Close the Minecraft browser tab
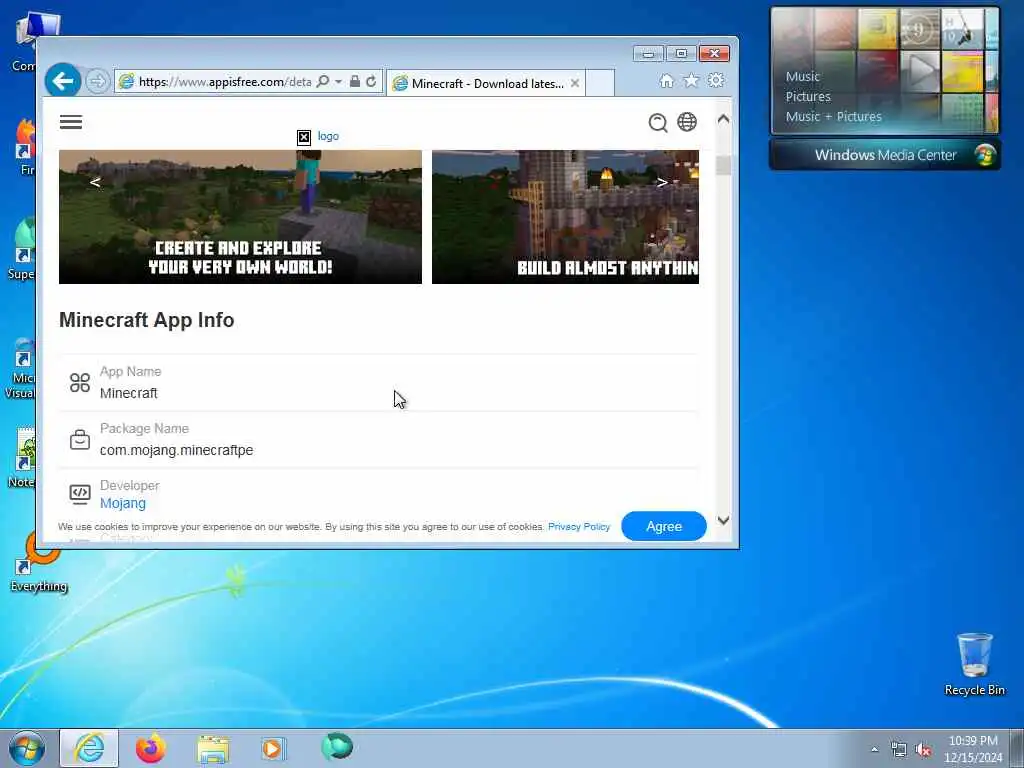The height and width of the screenshot is (768, 1024). coord(575,84)
